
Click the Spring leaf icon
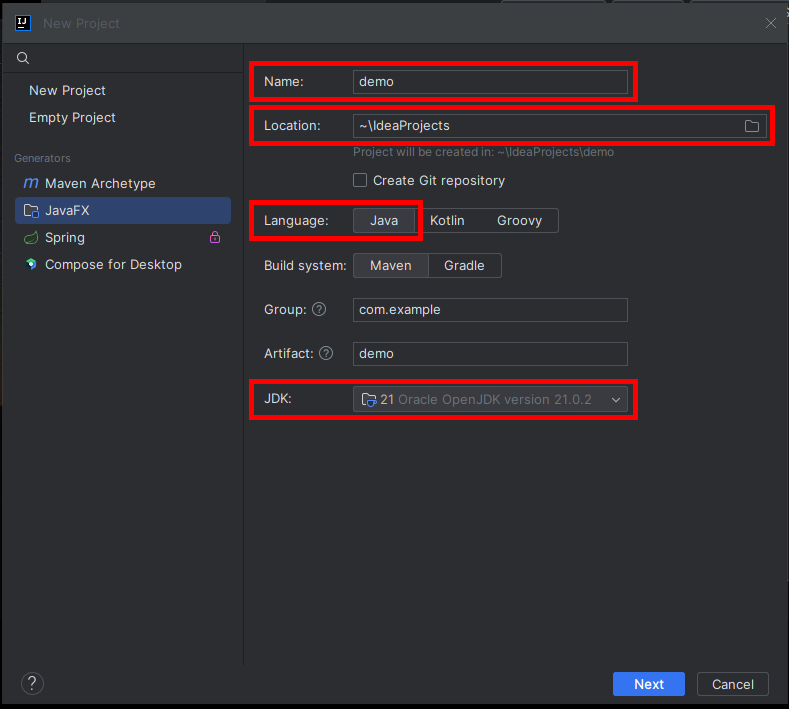(31, 238)
